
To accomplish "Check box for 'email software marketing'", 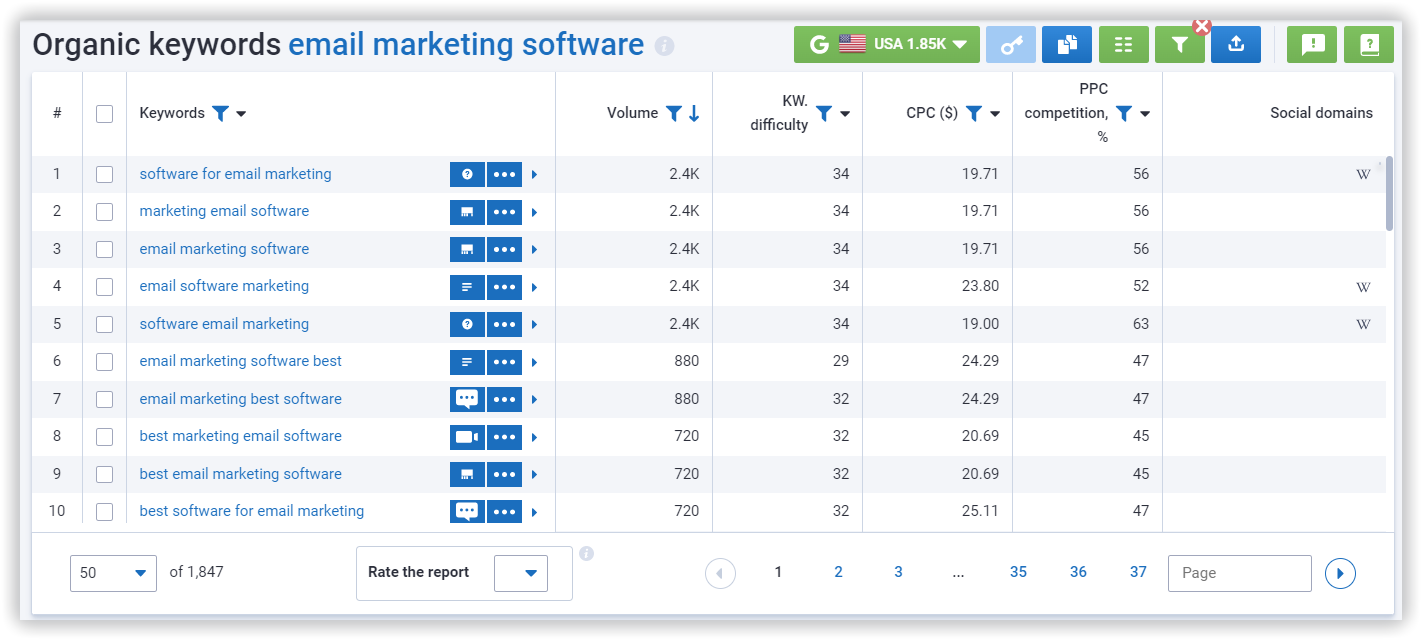I will point(104,286).
